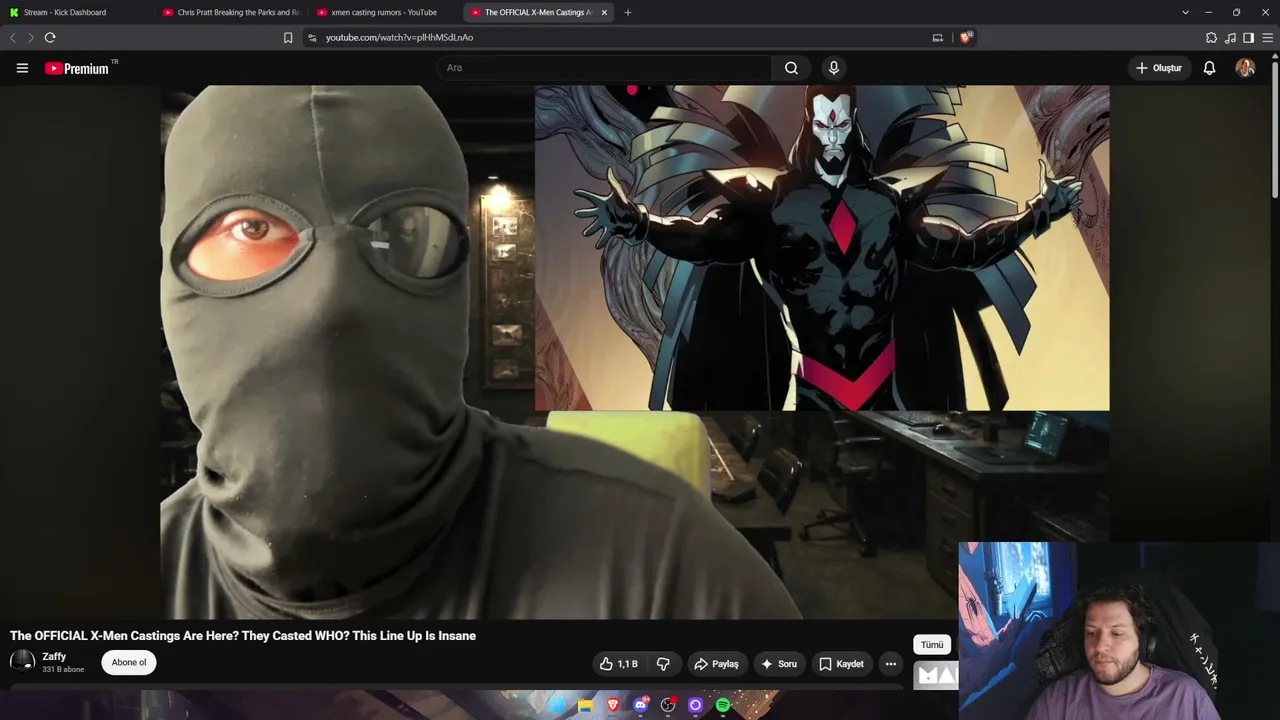Image resolution: width=1280 pixels, height=720 pixels.
Task: Open the Zaffy channel name link
Action: pyautogui.click(x=54, y=656)
